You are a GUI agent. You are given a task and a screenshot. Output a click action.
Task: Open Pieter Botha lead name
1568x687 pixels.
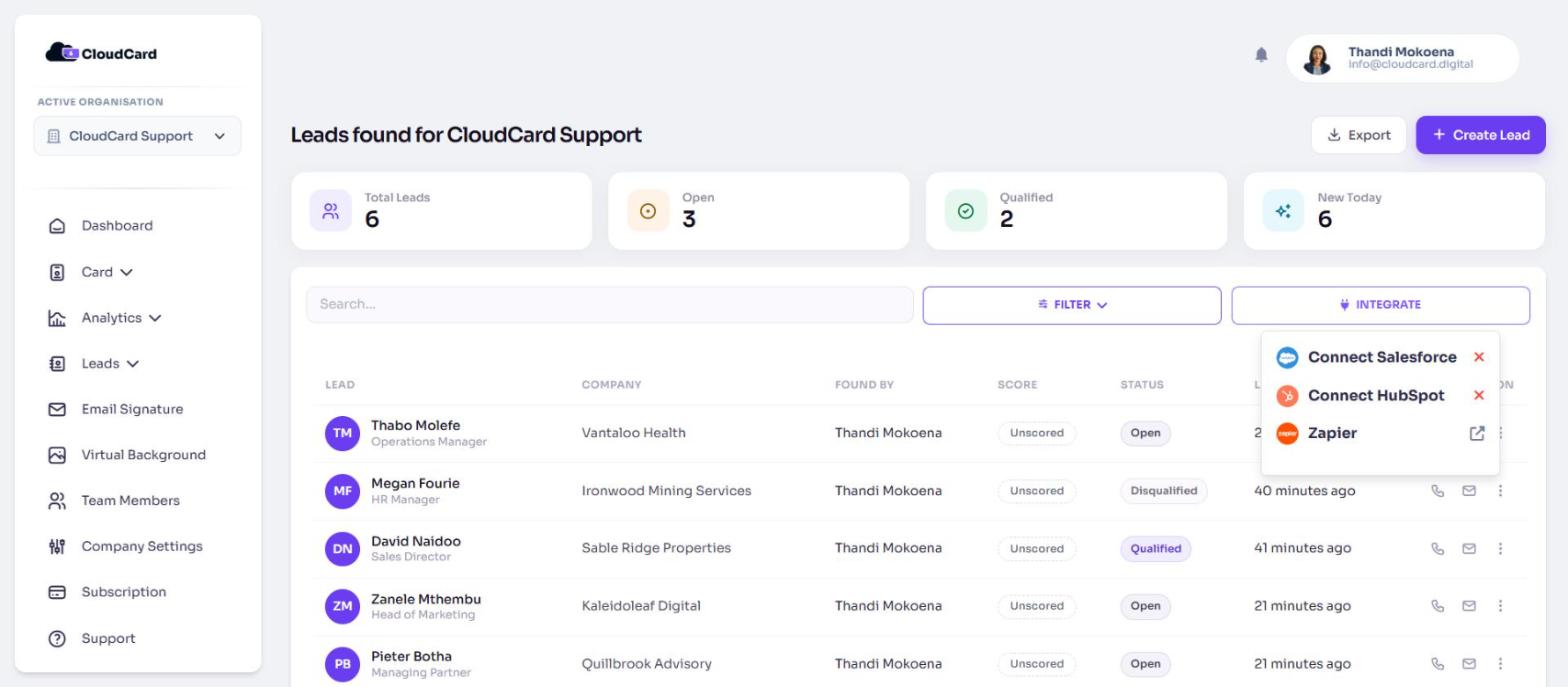point(411,656)
